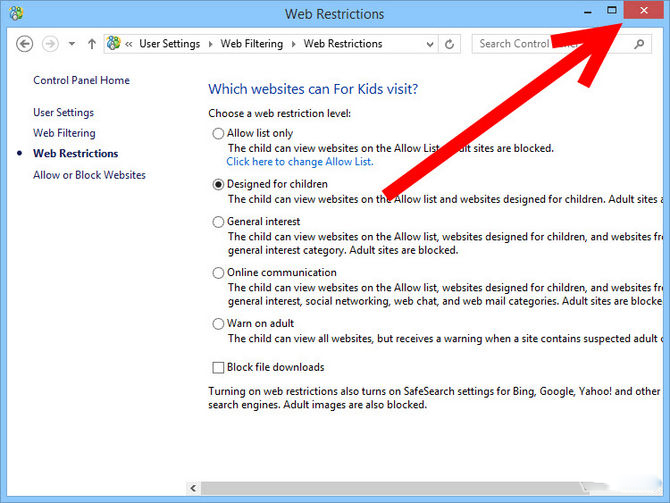The width and height of the screenshot is (670, 503).
Task: Go to User Settings in sidebar
Action: (63, 112)
